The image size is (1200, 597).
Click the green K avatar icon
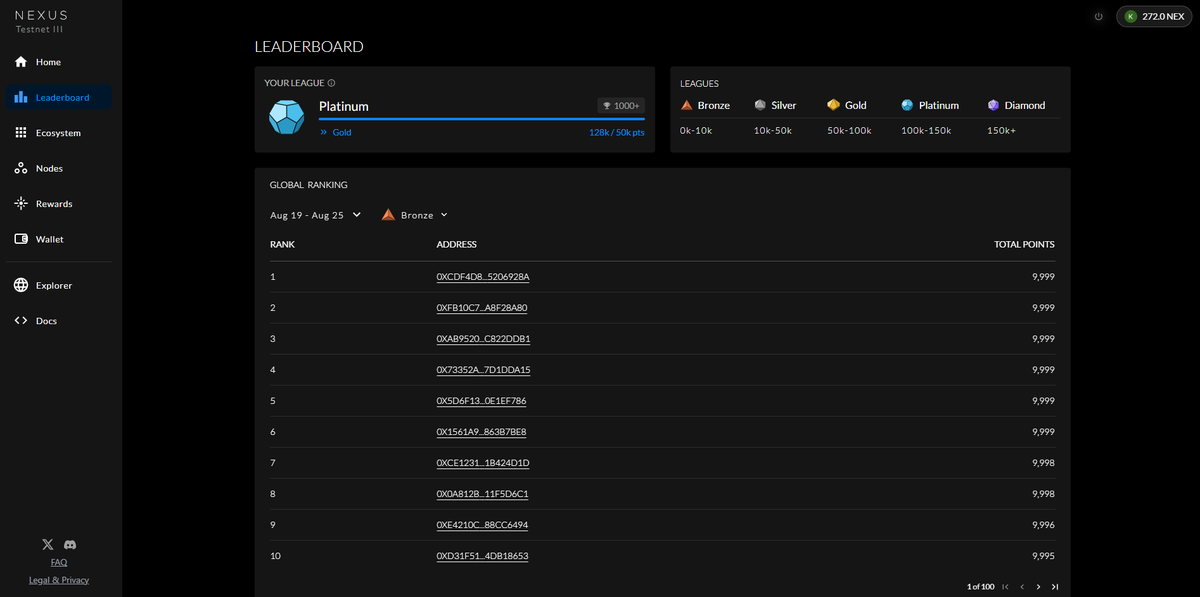[x=1131, y=17]
